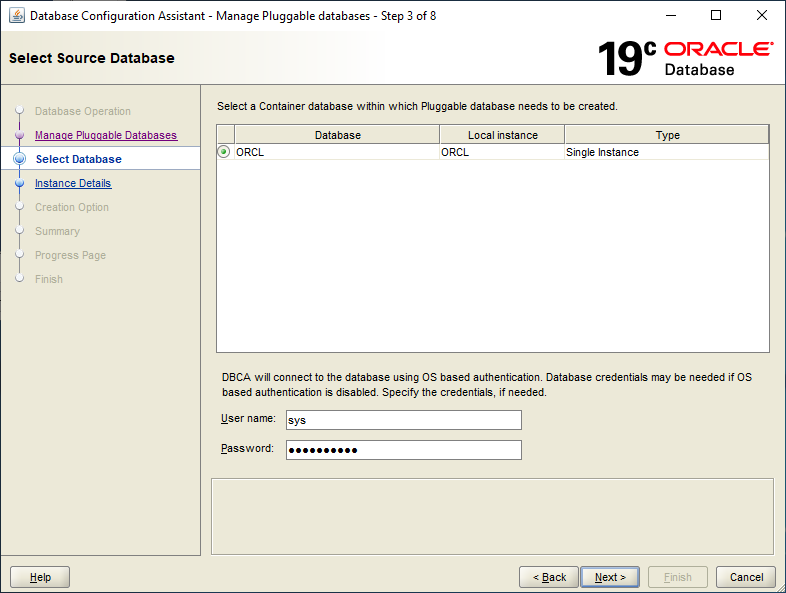The image size is (786, 593).
Task: Click the Select Database step bullet icon
Action: pyautogui.click(x=20, y=159)
